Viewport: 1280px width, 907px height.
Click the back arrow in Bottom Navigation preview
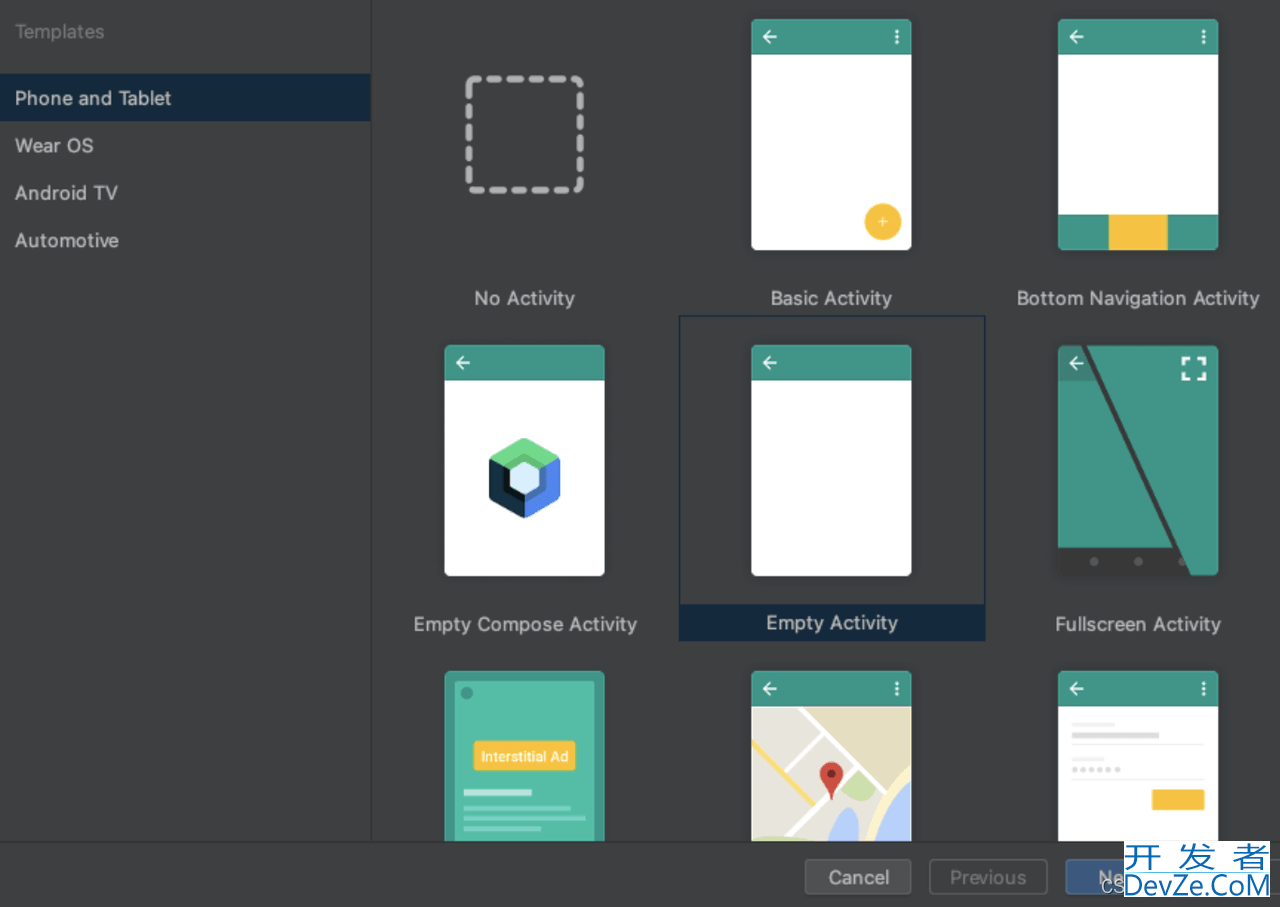point(1076,37)
